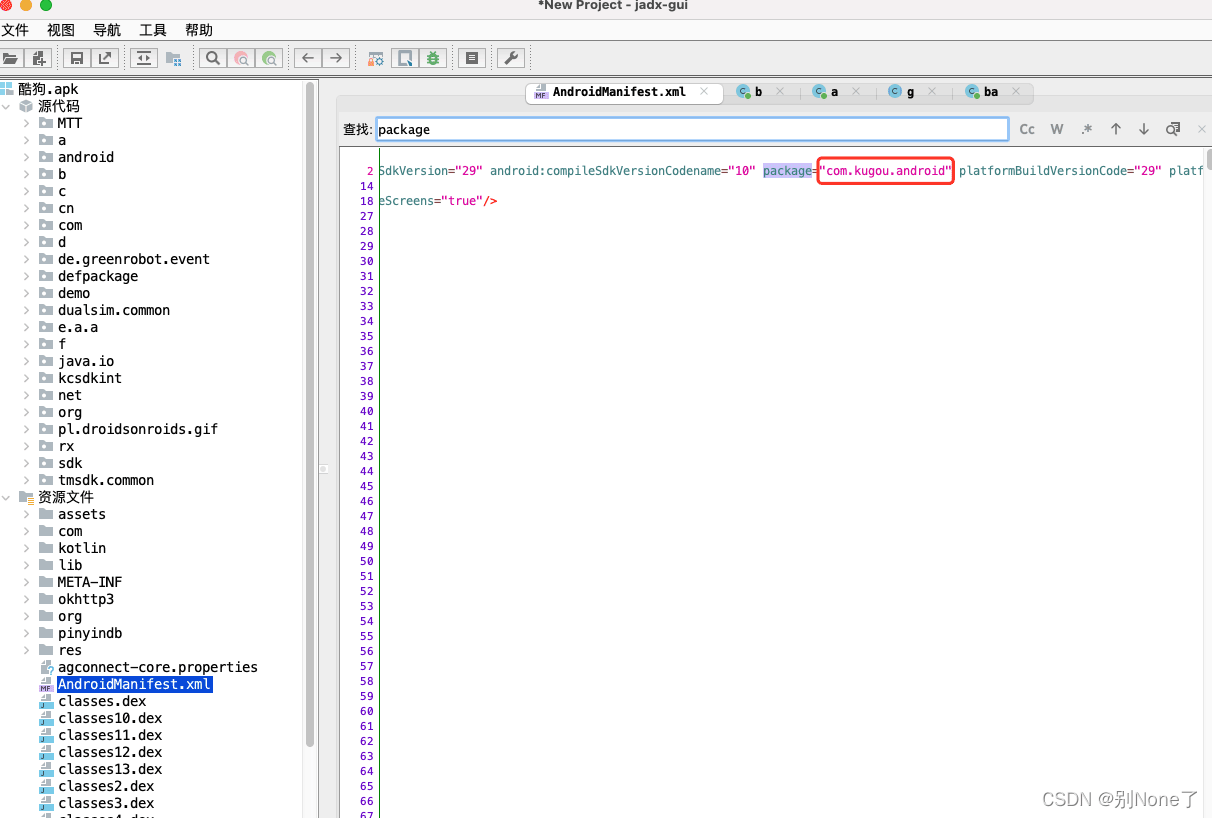Expand the android package tree node
Image resolution: width=1212 pixels, height=818 pixels.
point(27,157)
